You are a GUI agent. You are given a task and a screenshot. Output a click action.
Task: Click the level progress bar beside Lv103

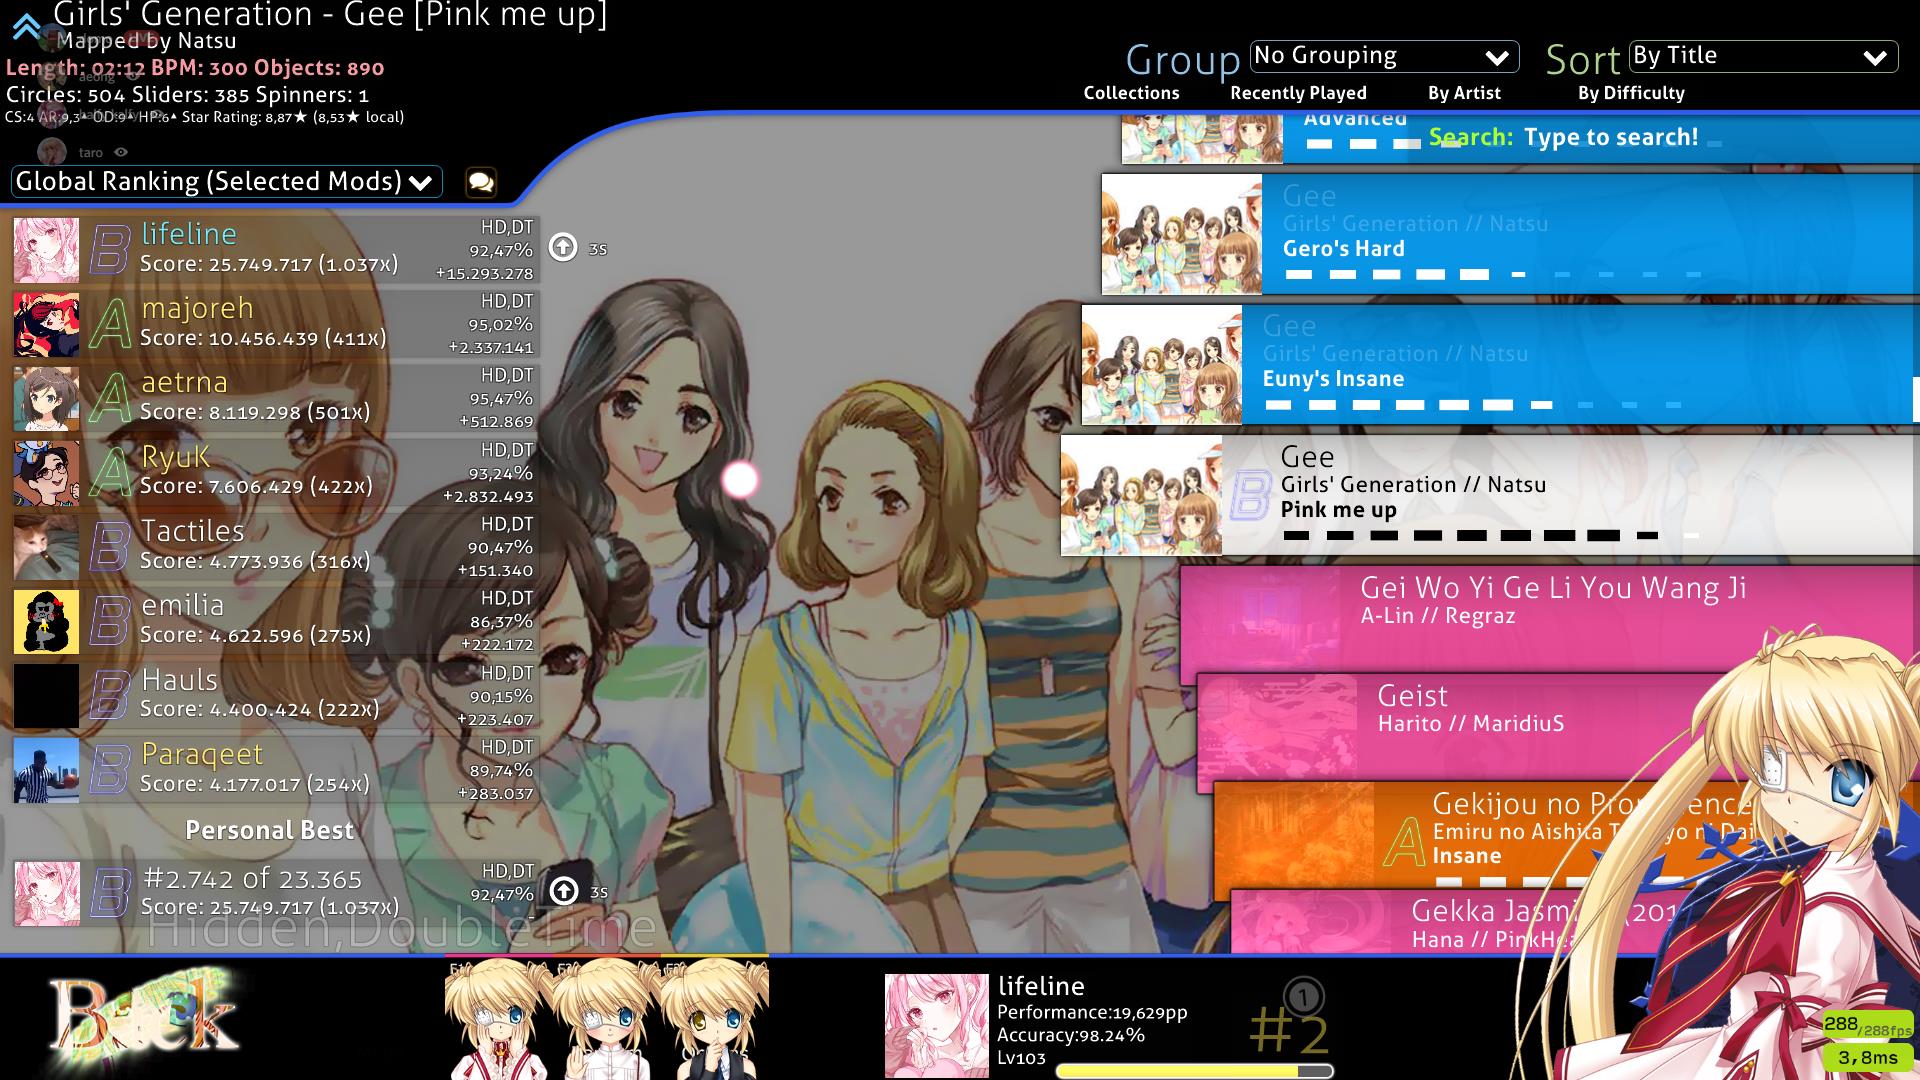coord(1195,1071)
